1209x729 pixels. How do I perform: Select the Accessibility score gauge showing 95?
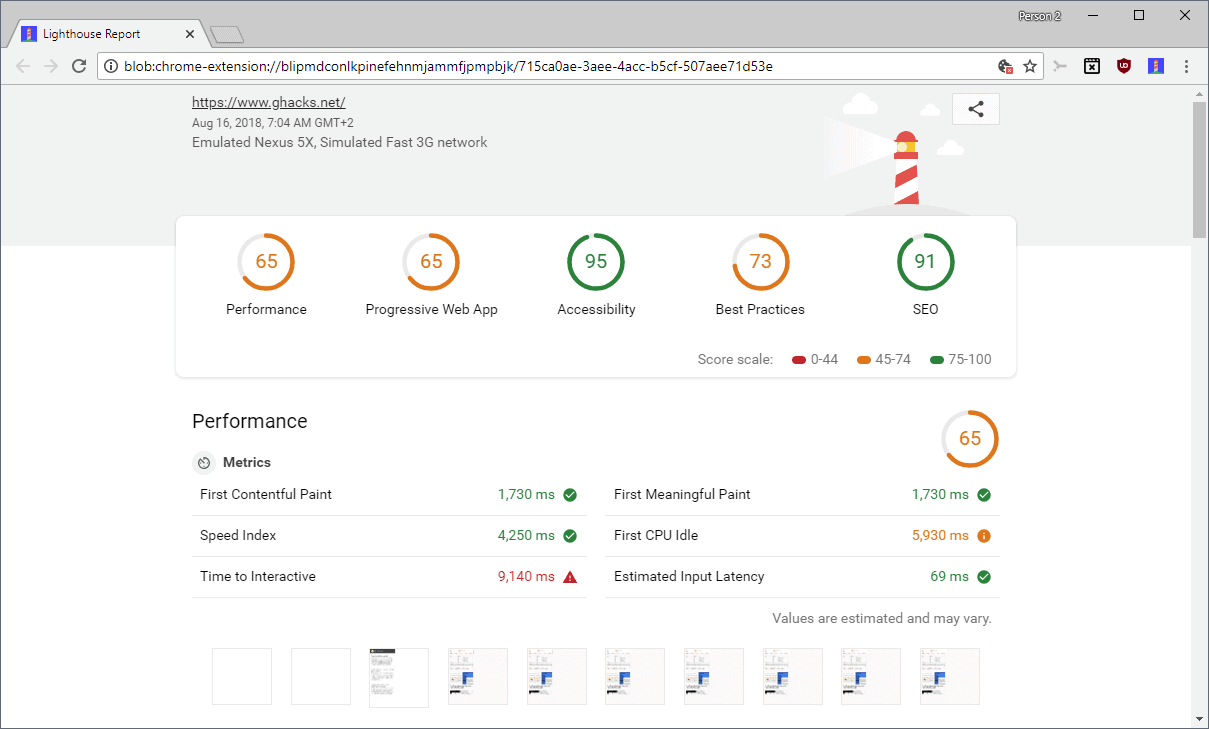click(x=596, y=261)
